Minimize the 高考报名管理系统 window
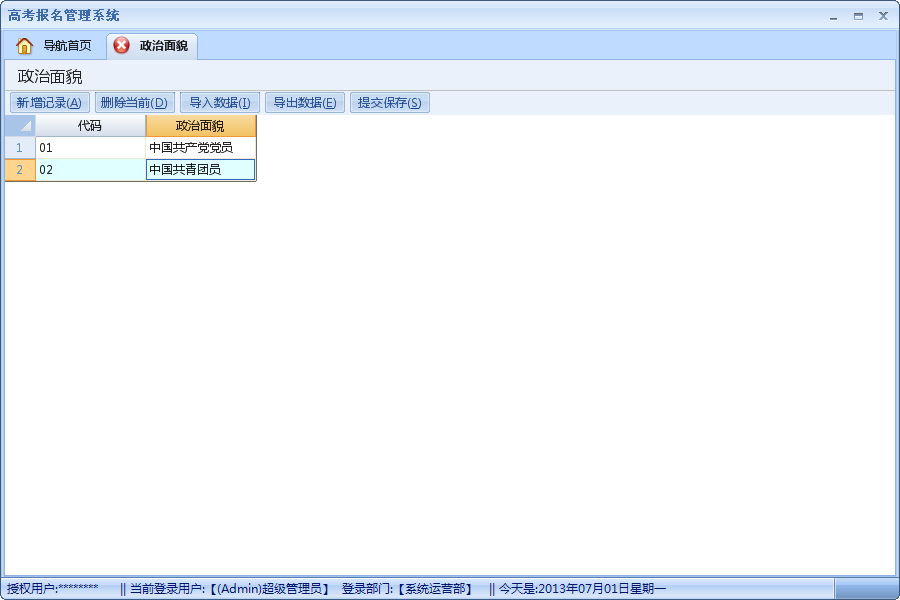Viewport: 900px width, 600px height. pyautogui.click(x=833, y=17)
